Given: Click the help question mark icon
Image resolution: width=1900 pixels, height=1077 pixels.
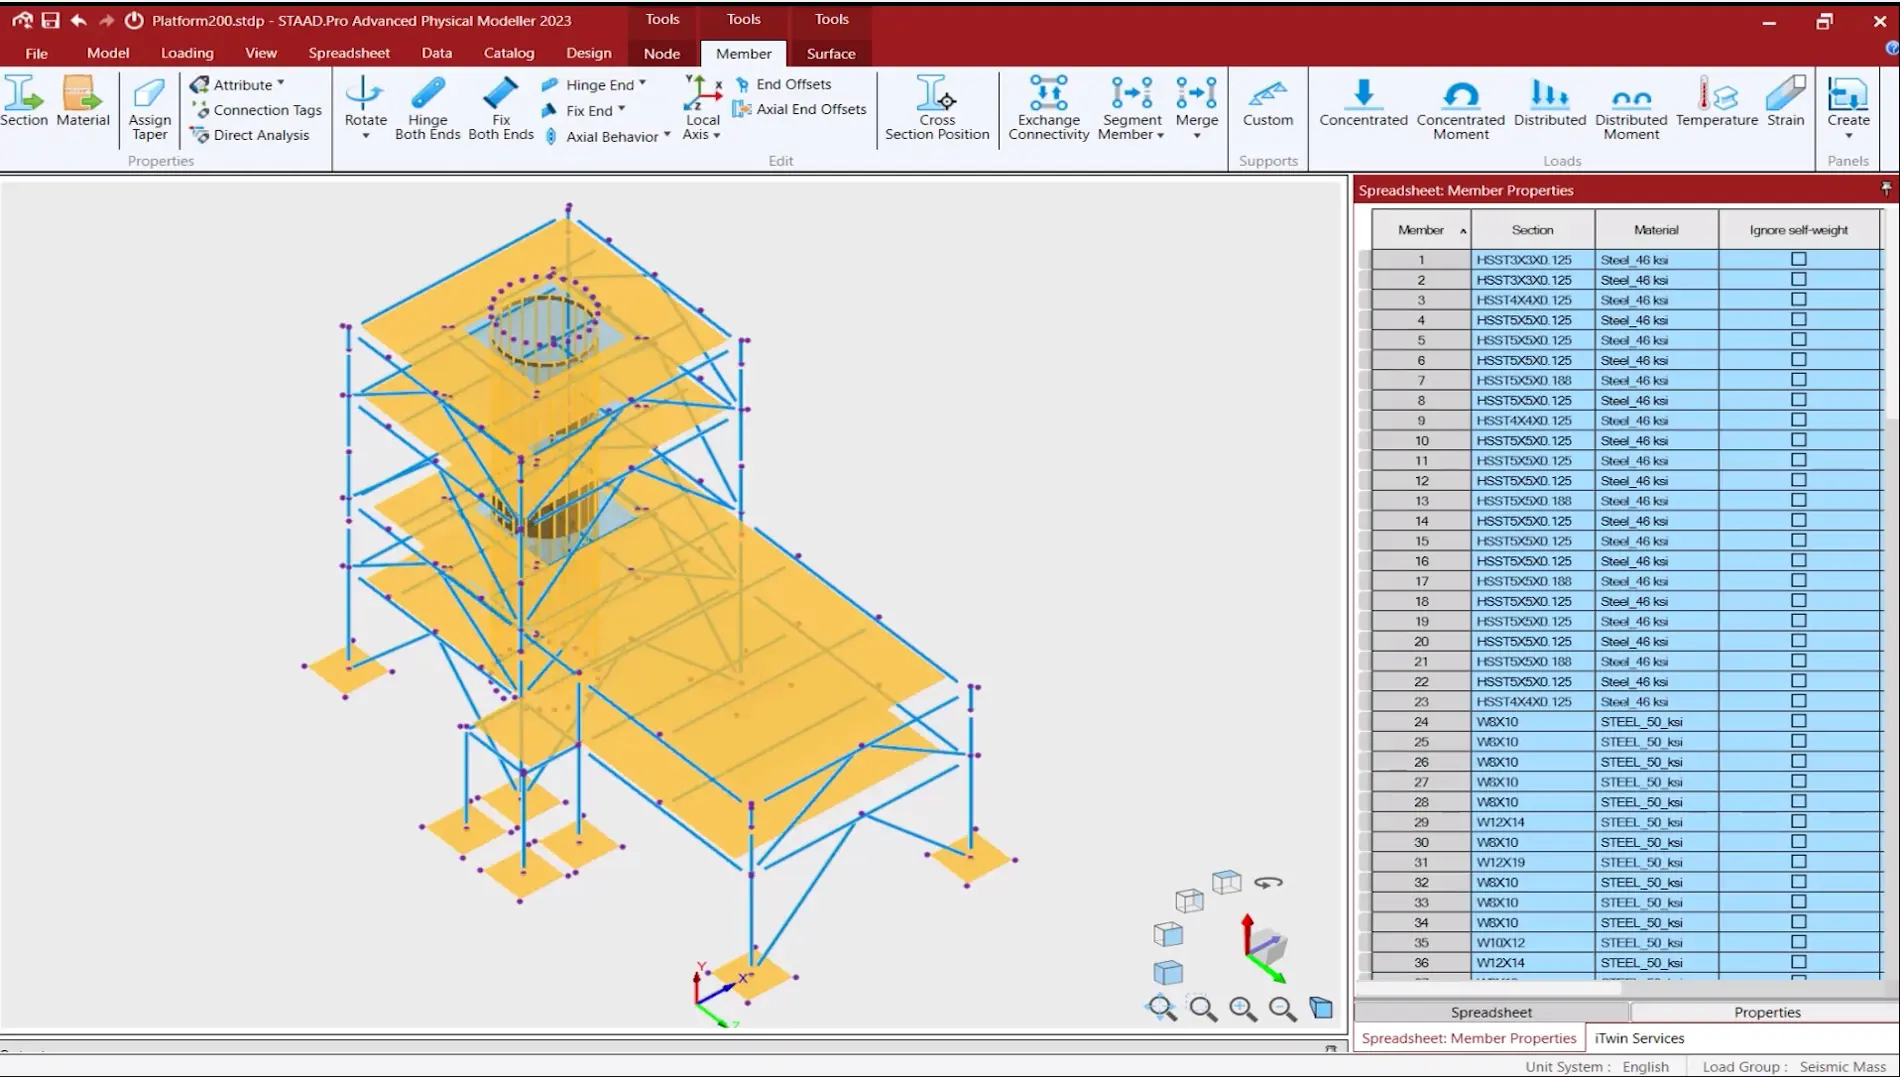Looking at the screenshot, I should point(1892,48).
